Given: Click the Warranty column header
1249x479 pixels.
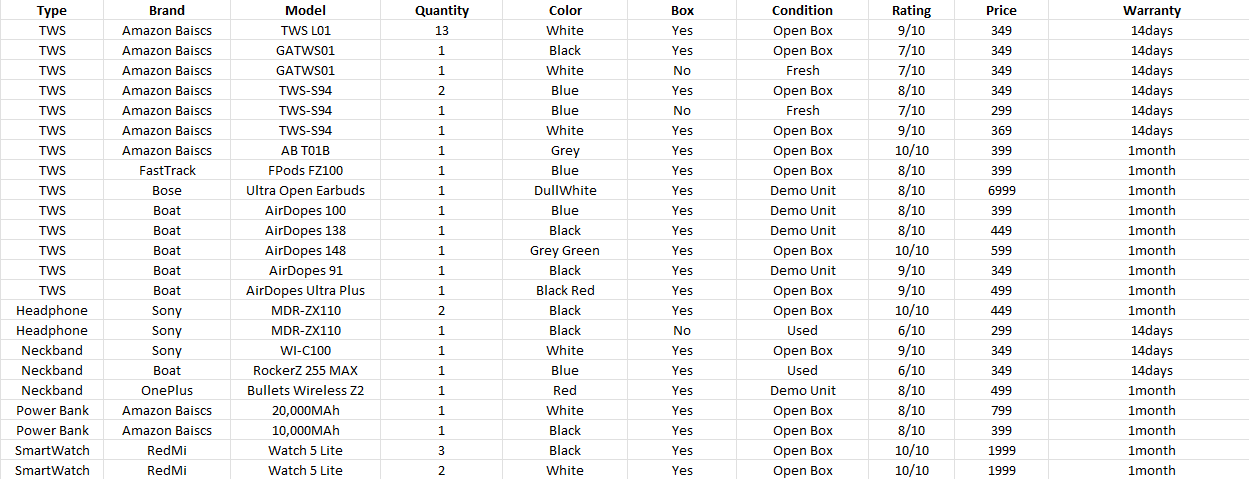Looking at the screenshot, I should point(1151,11).
